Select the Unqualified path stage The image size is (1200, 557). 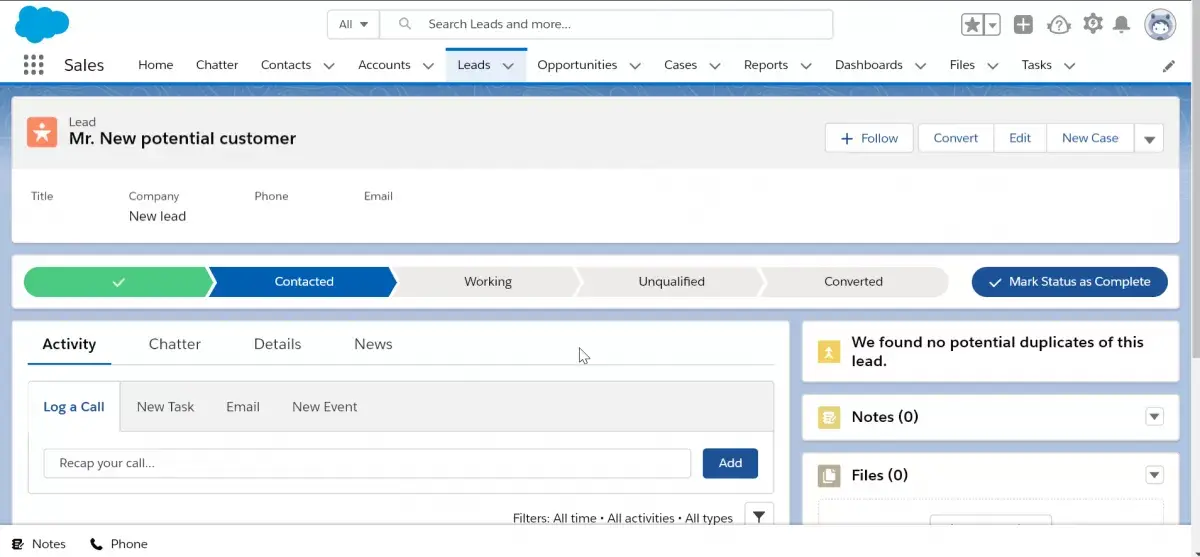[671, 282]
